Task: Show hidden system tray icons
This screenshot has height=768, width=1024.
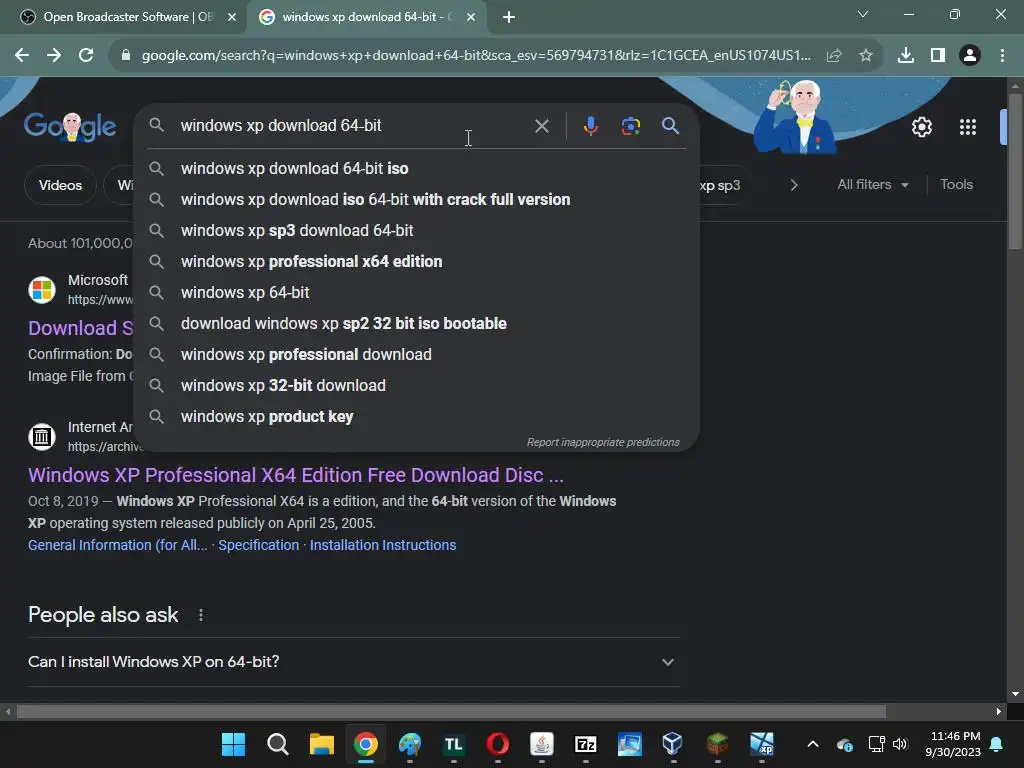Action: (812, 744)
